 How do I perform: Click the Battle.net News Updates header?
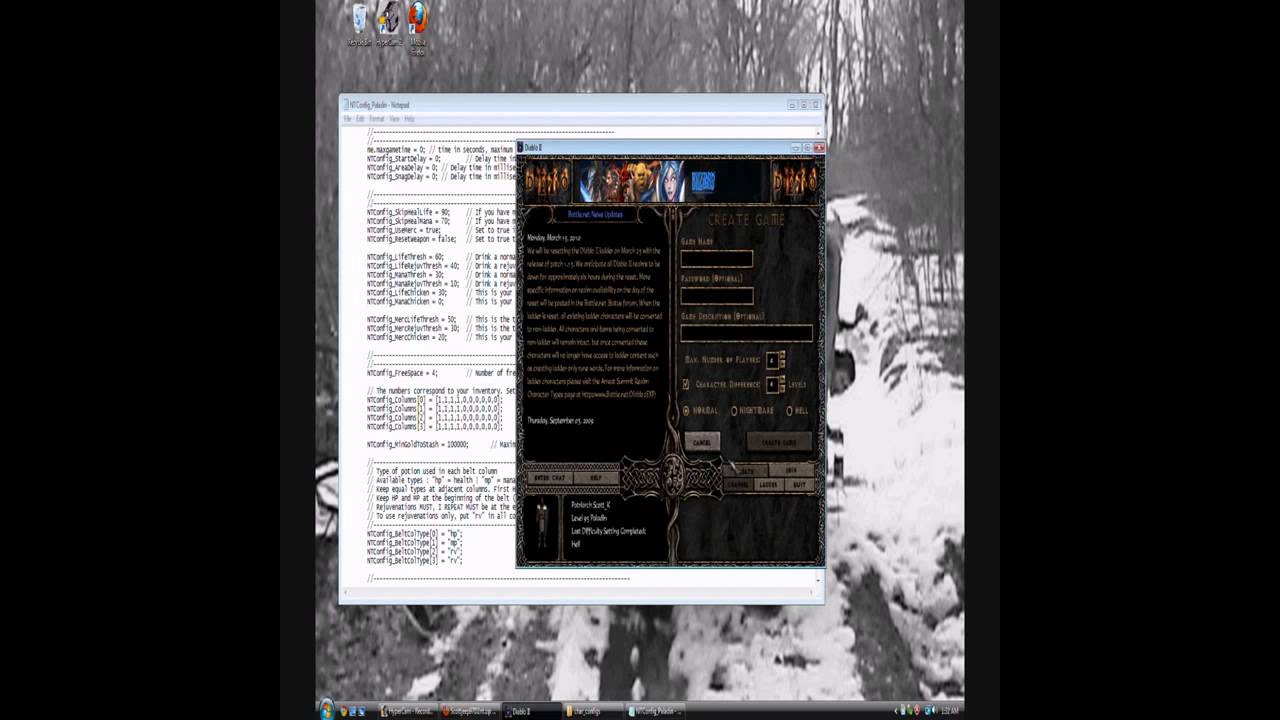click(x=595, y=214)
